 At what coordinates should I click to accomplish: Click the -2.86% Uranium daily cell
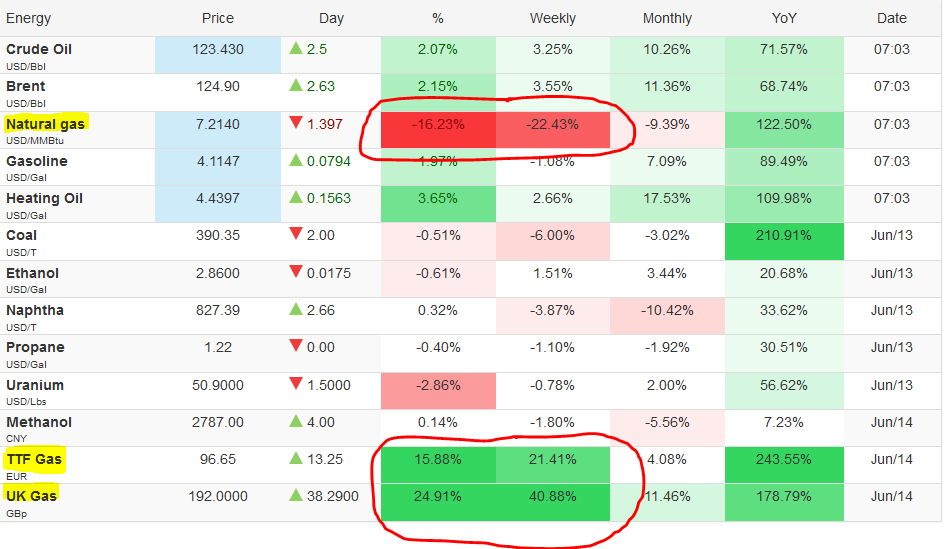coord(438,391)
